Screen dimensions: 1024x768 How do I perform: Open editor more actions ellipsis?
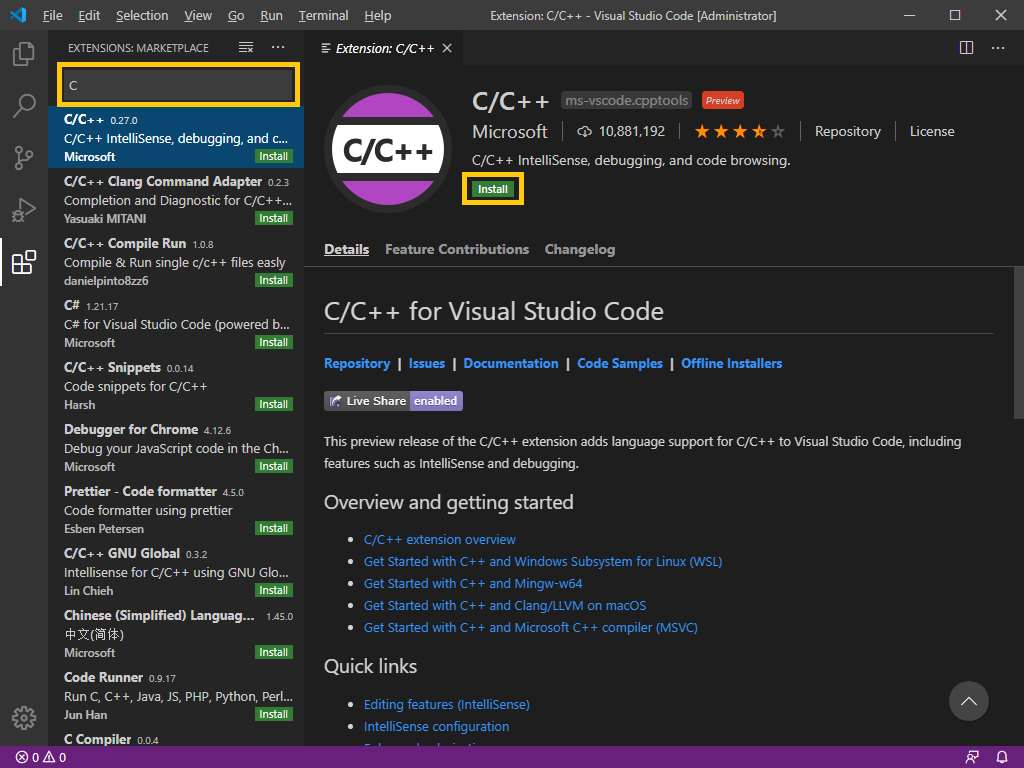click(x=998, y=48)
